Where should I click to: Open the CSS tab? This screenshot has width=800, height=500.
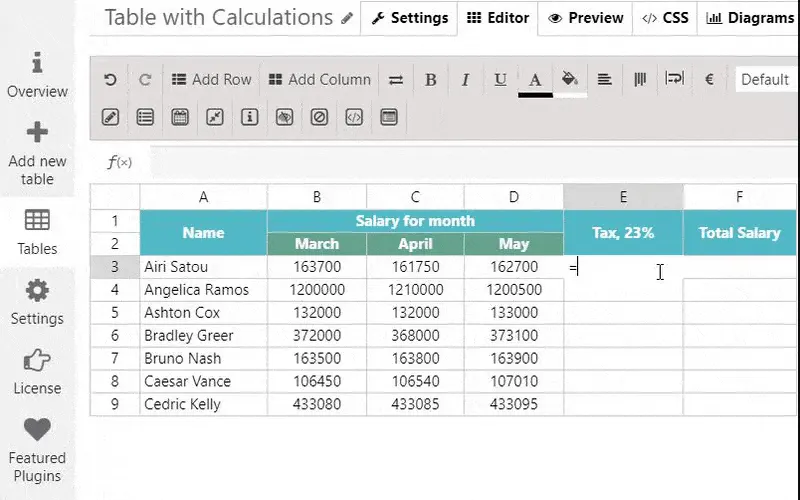tap(665, 18)
